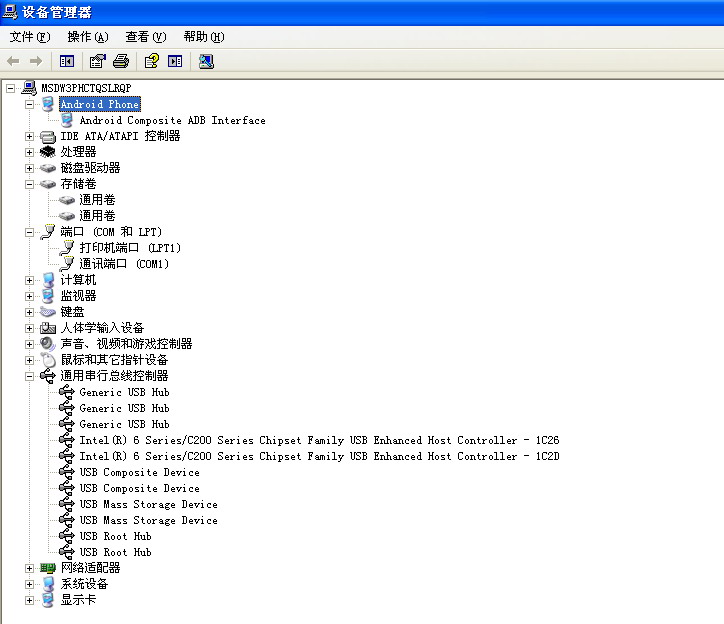This screenshot has height=624, width=724.
Task: Click the 通用串行总线控制器 USB icon
Action: click(48, 376)
